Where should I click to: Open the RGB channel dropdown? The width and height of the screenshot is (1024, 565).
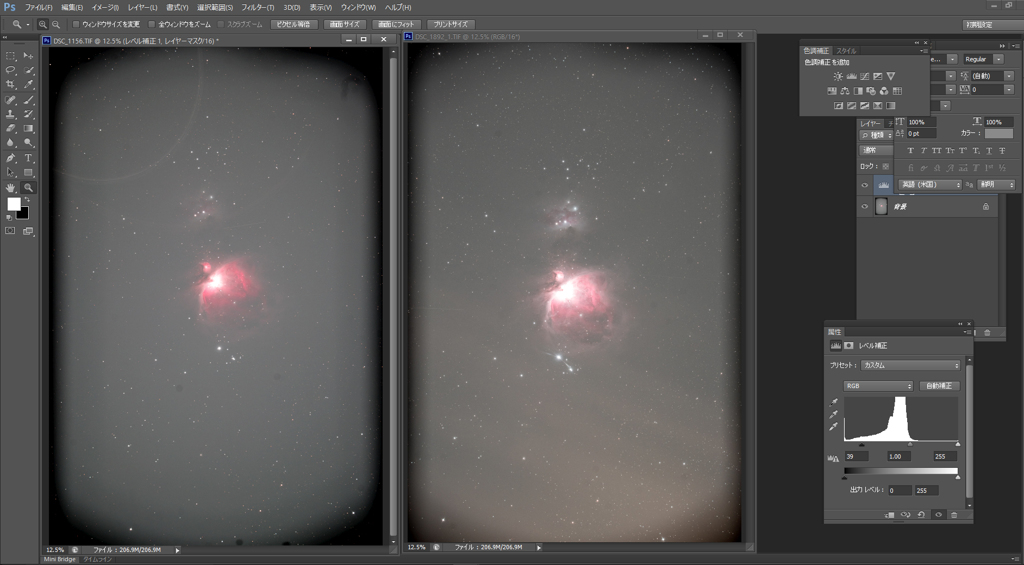(x=878, y=386)
